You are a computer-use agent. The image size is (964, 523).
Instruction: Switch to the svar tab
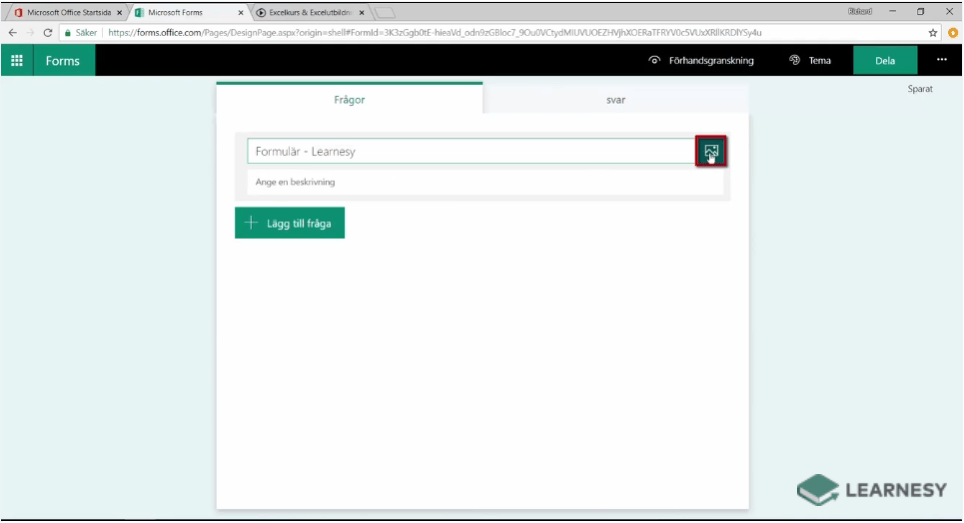coord(615,100)
